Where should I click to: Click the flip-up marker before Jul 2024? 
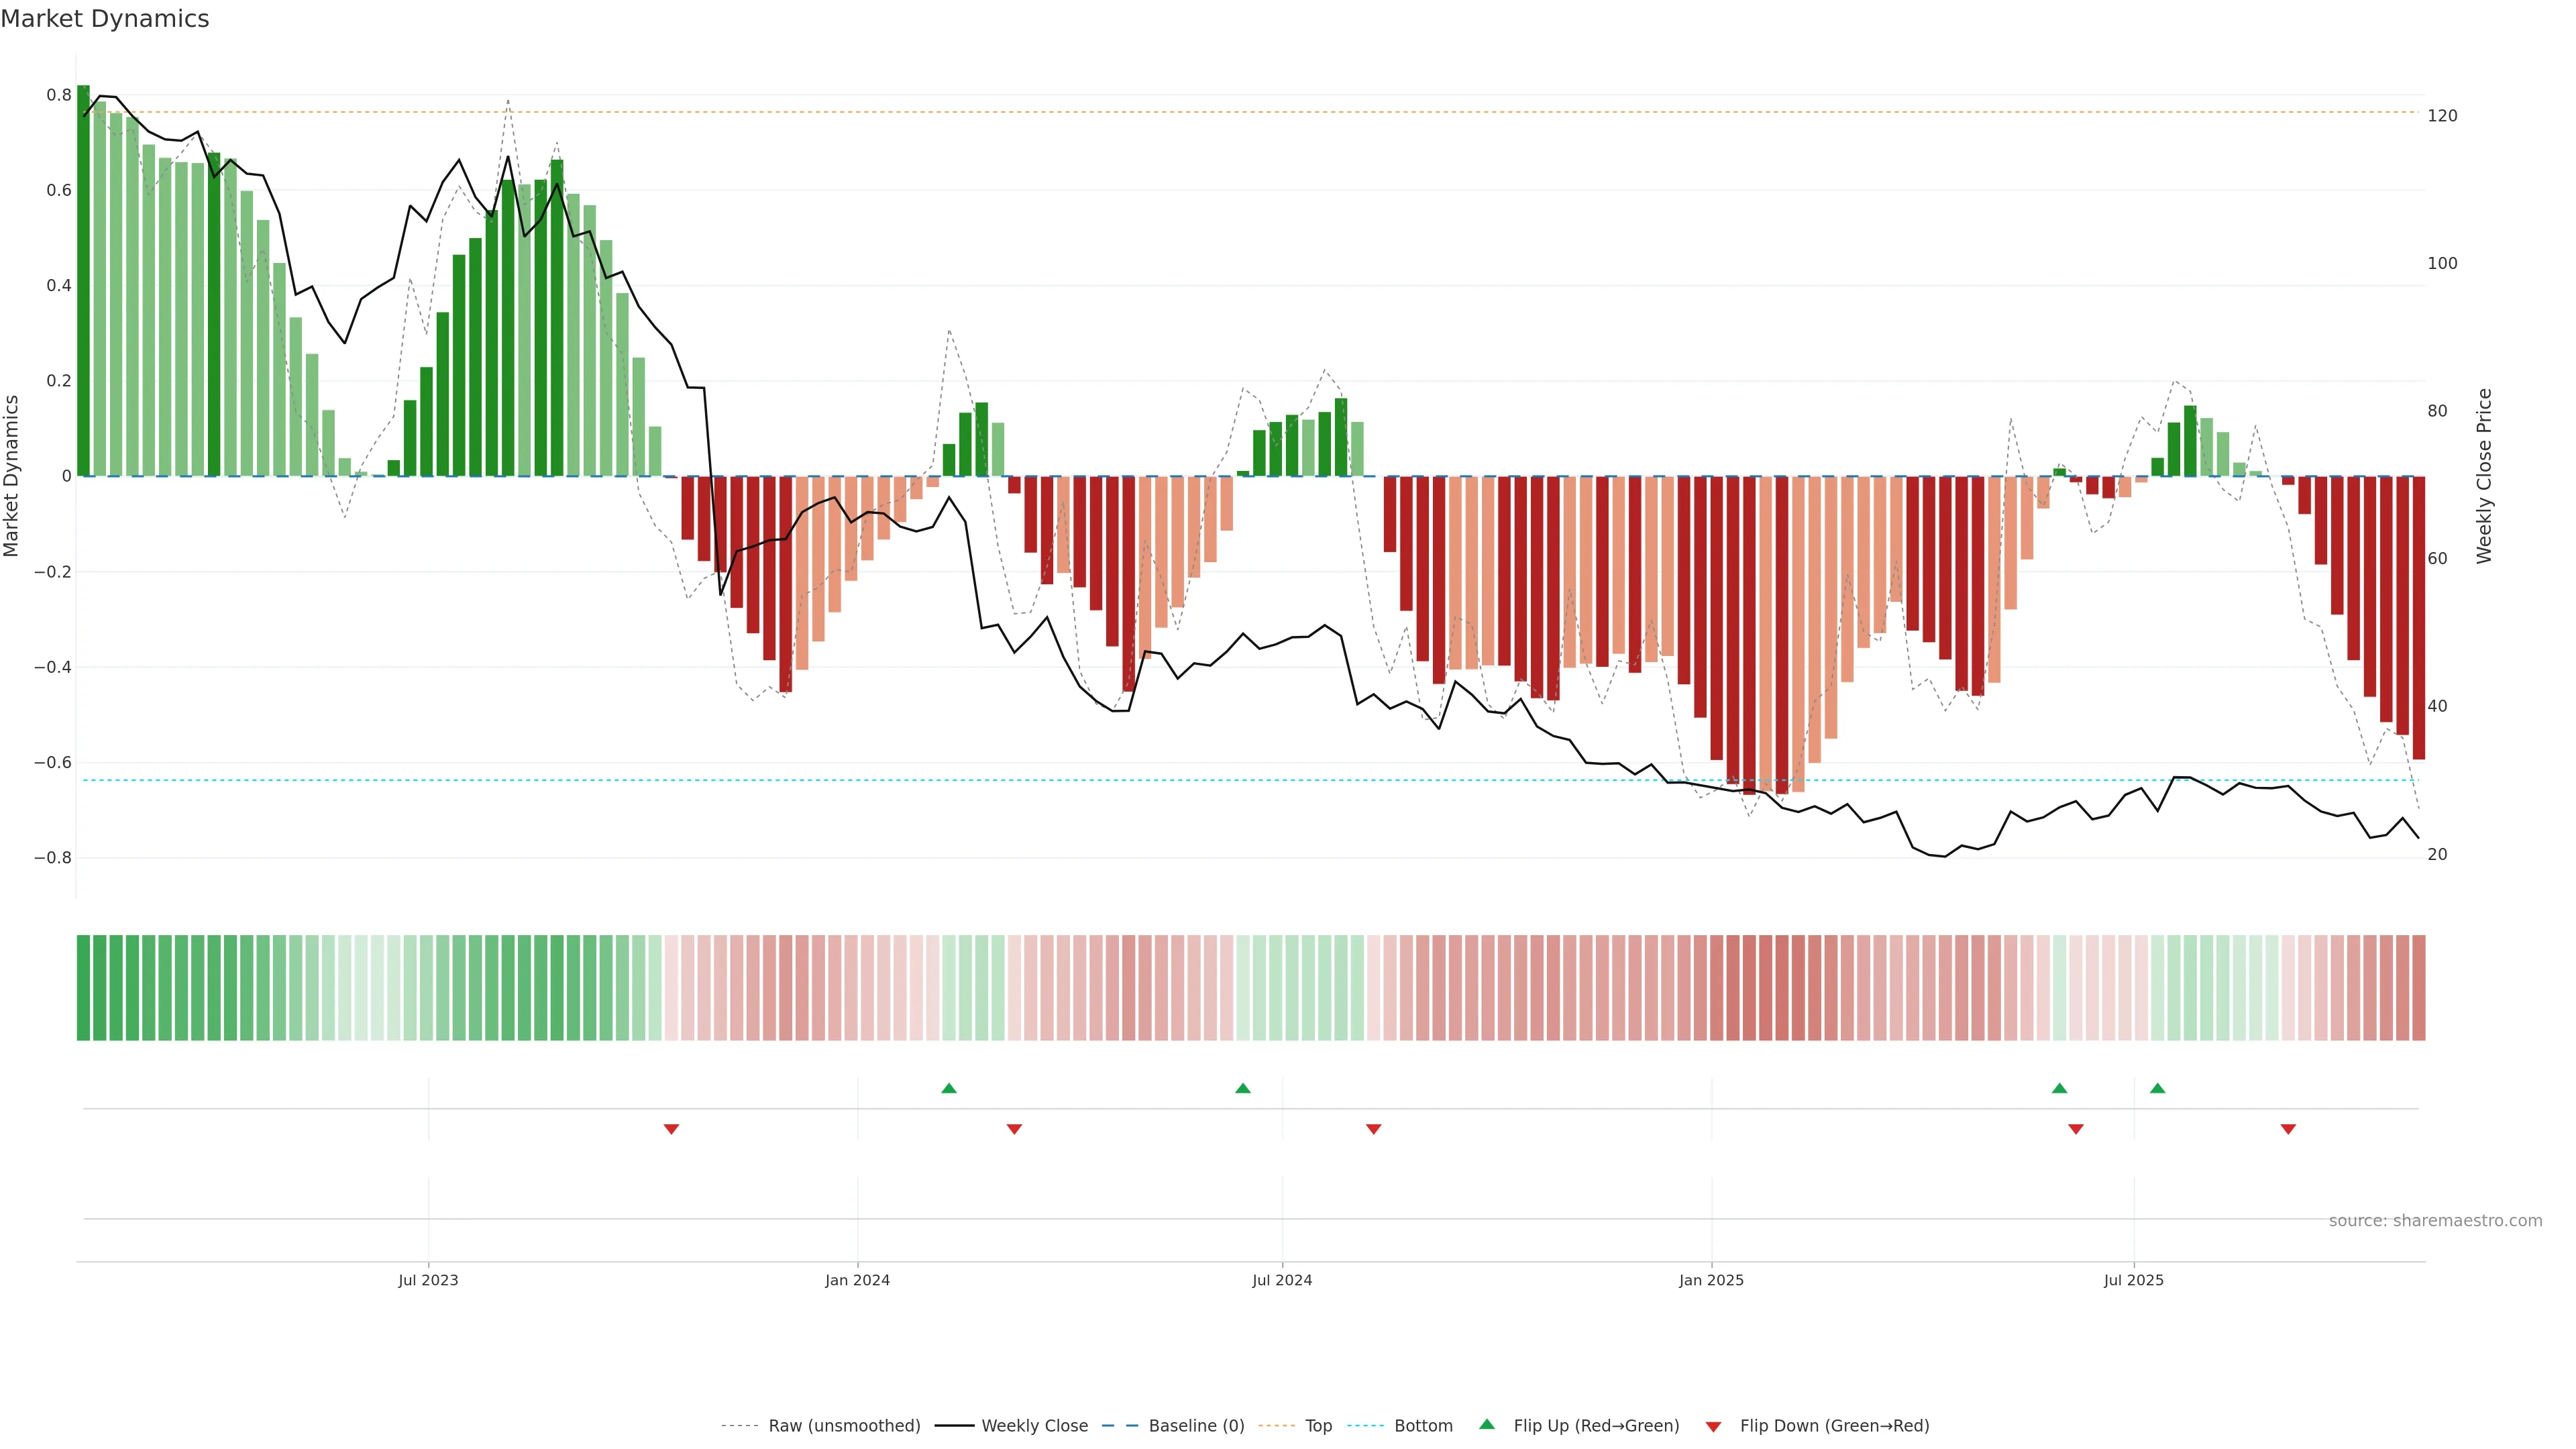1242,1088
